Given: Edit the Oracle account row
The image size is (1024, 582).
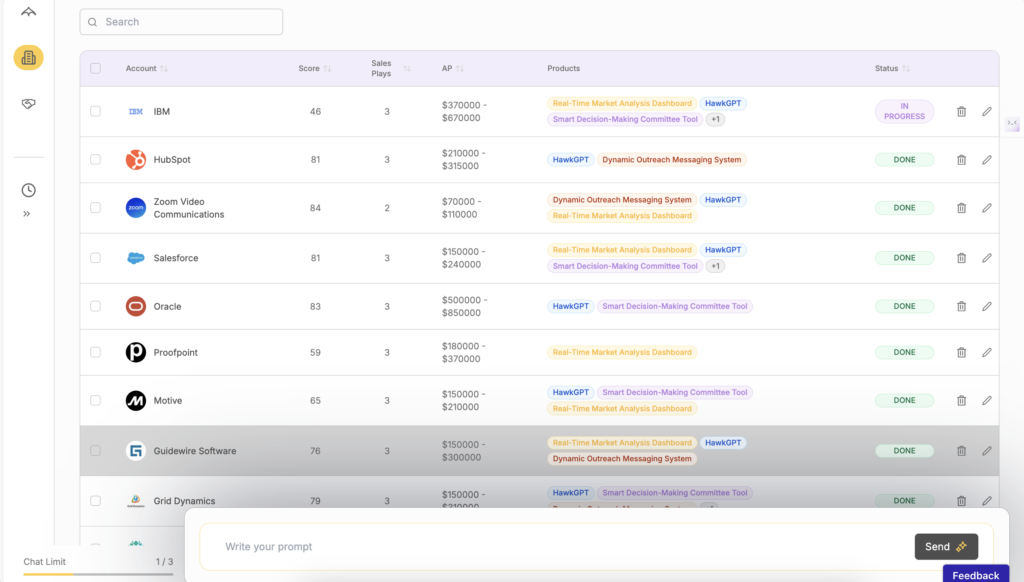Looking at the screenshot, I should tap(987, 306).
